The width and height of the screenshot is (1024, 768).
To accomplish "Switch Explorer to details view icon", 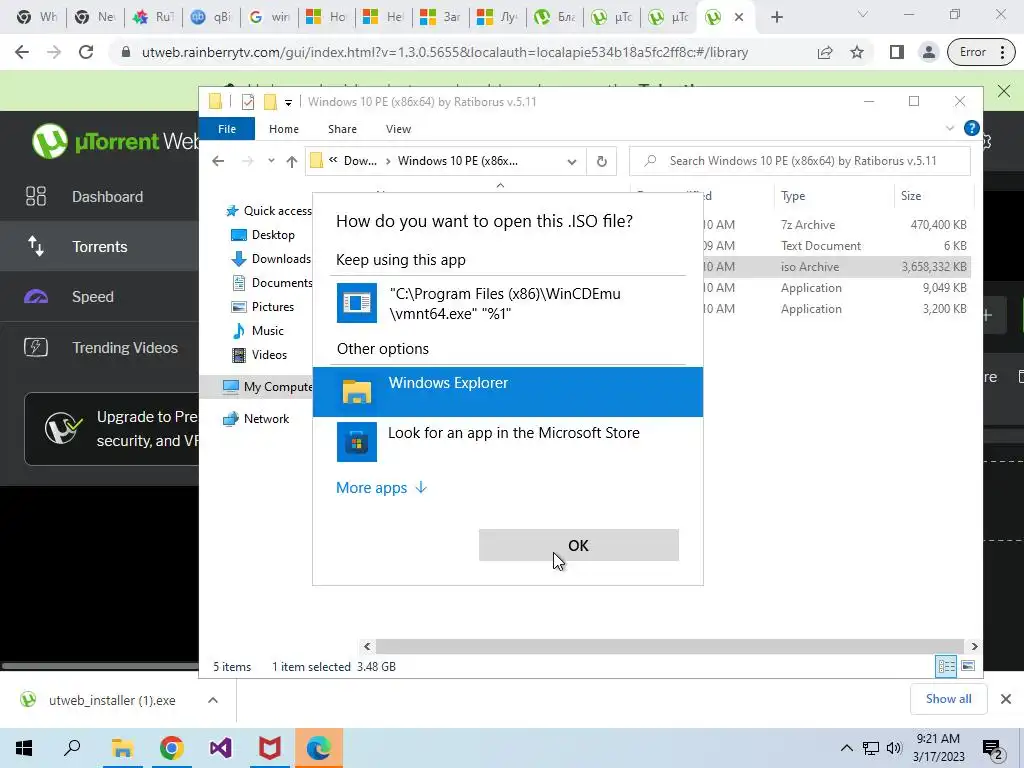I will coord(946,665).
